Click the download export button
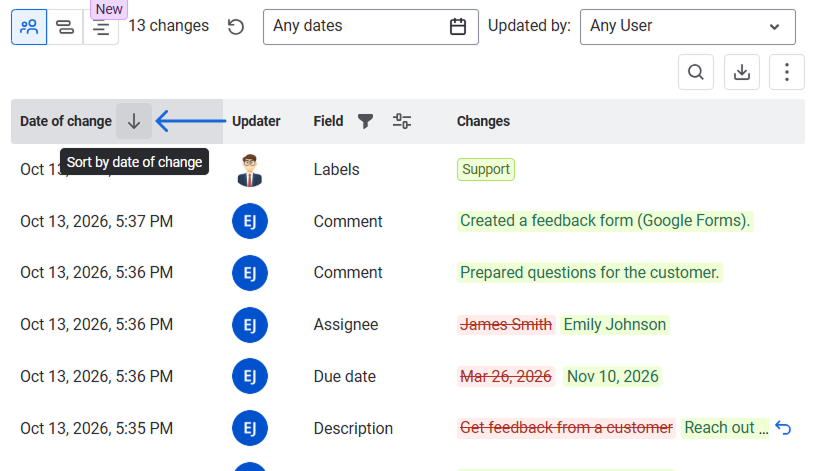Screen dimensions: 817x471 741,72
